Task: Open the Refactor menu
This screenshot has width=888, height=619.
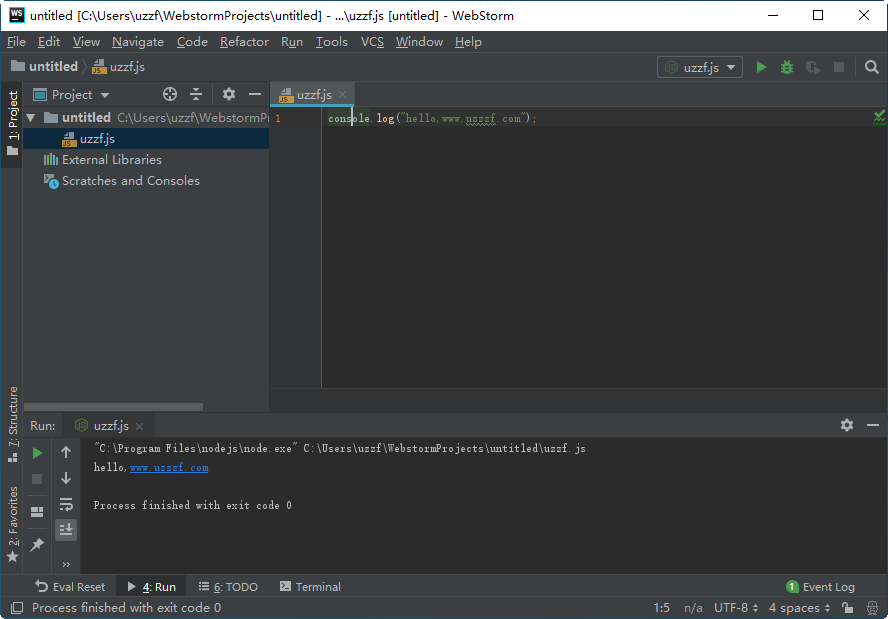Action: click(244, 42)
